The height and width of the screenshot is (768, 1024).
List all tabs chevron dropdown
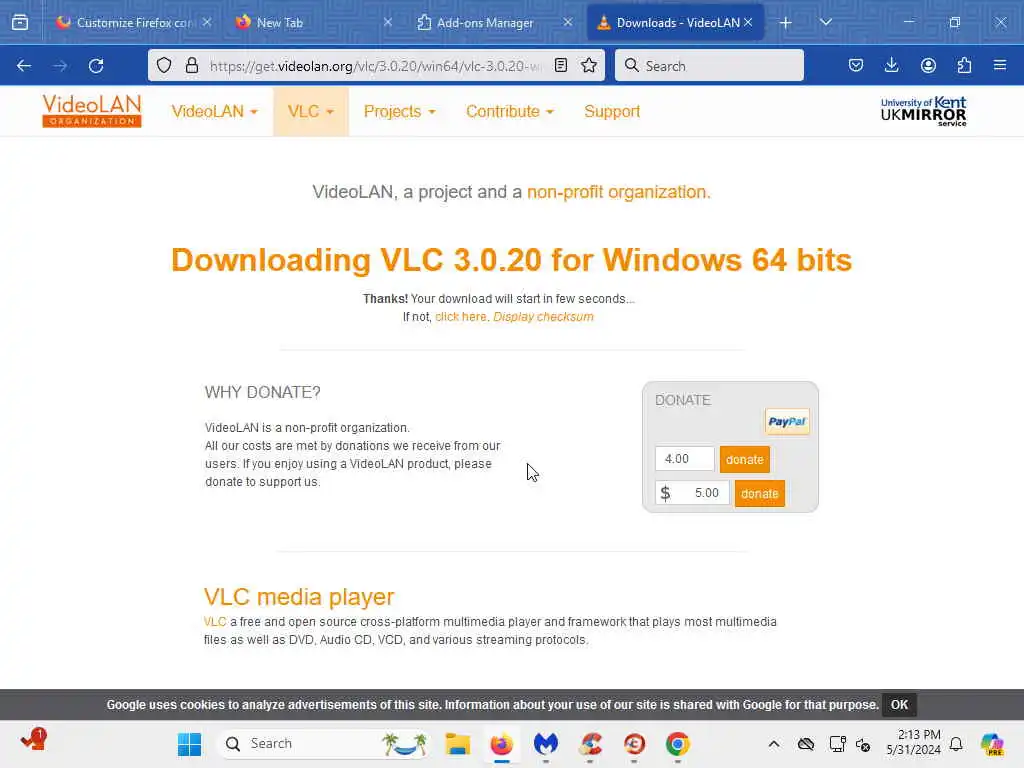click(826, 22)
